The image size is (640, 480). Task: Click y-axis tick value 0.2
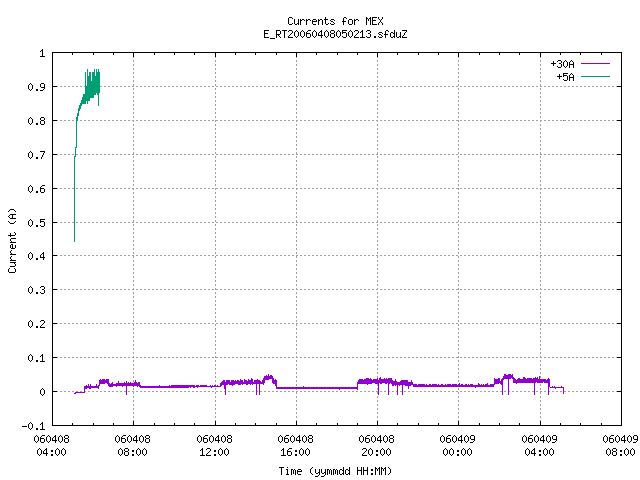tap(36, 324)
